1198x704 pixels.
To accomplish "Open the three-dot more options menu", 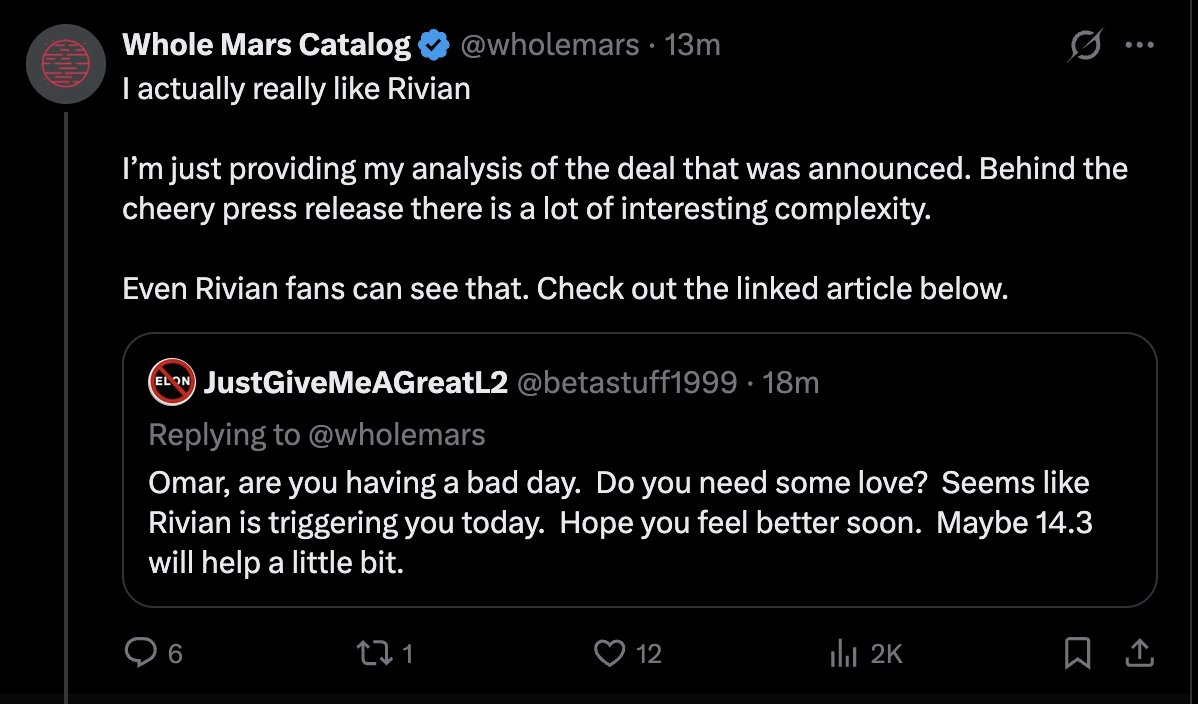I will click(1140, 46).
